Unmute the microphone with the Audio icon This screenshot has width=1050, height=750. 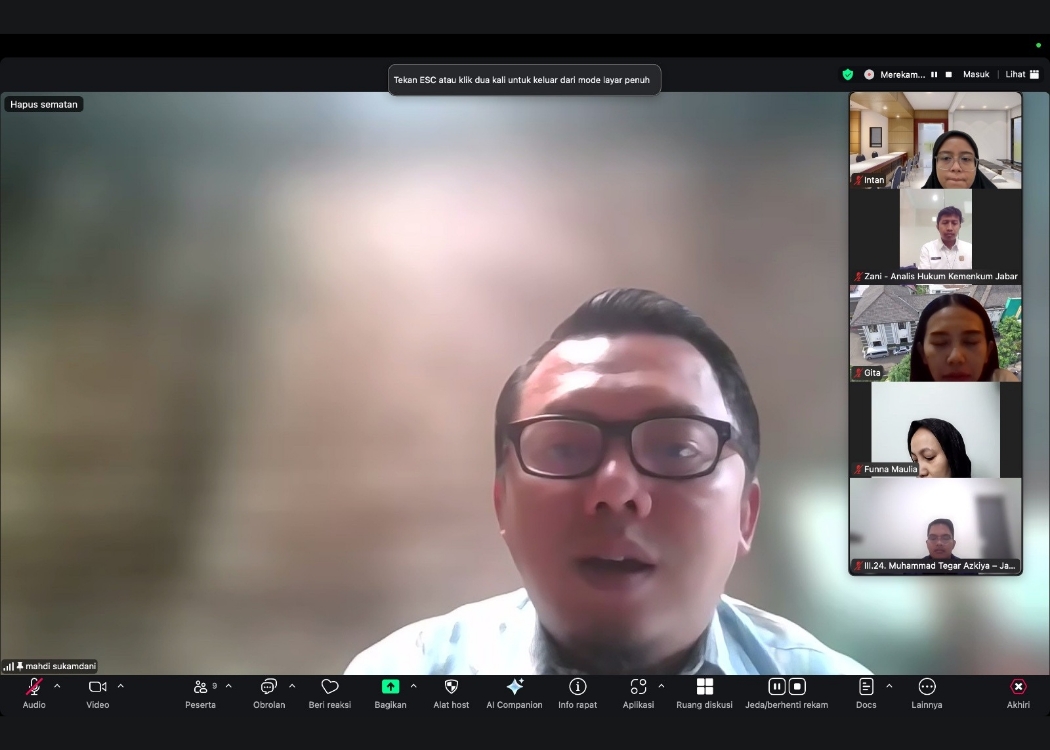pos(33,687)
